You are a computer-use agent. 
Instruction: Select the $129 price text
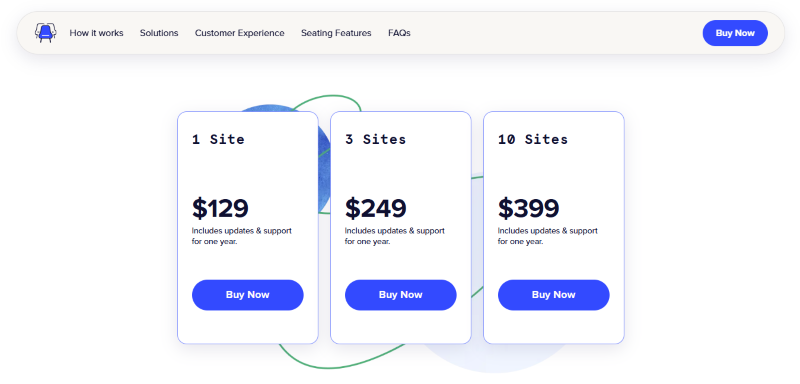click(220, 208)
